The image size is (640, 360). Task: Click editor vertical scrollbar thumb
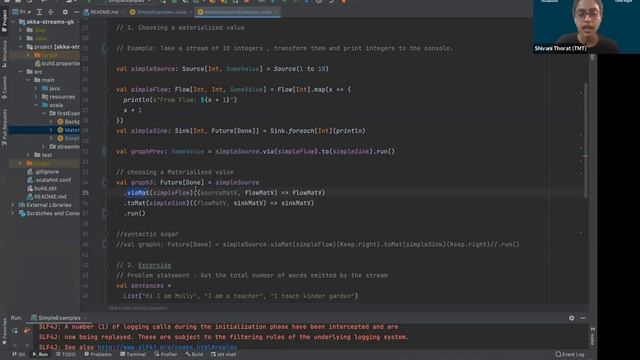click(586, 141)
